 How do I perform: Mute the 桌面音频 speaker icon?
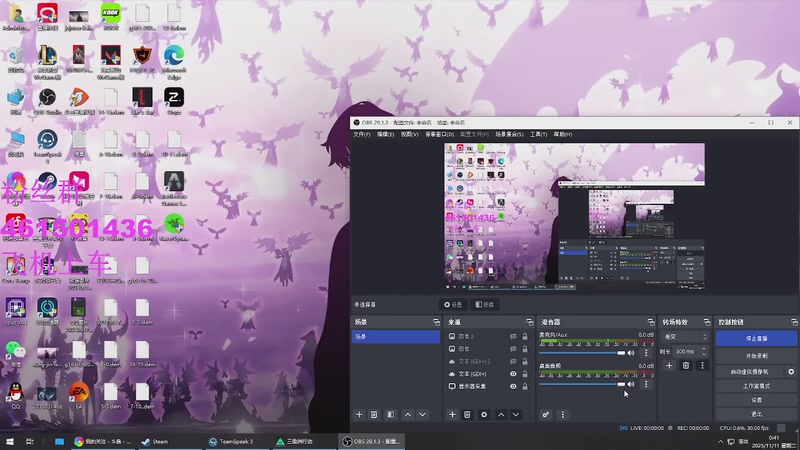click(x=631, y=384)
